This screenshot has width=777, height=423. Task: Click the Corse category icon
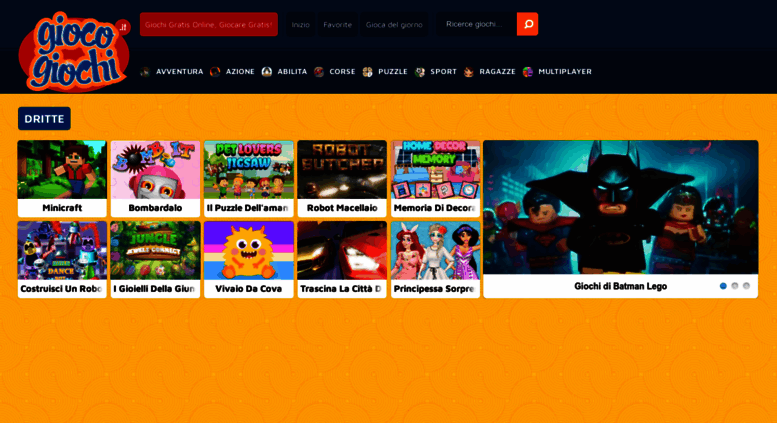point(319,72)
